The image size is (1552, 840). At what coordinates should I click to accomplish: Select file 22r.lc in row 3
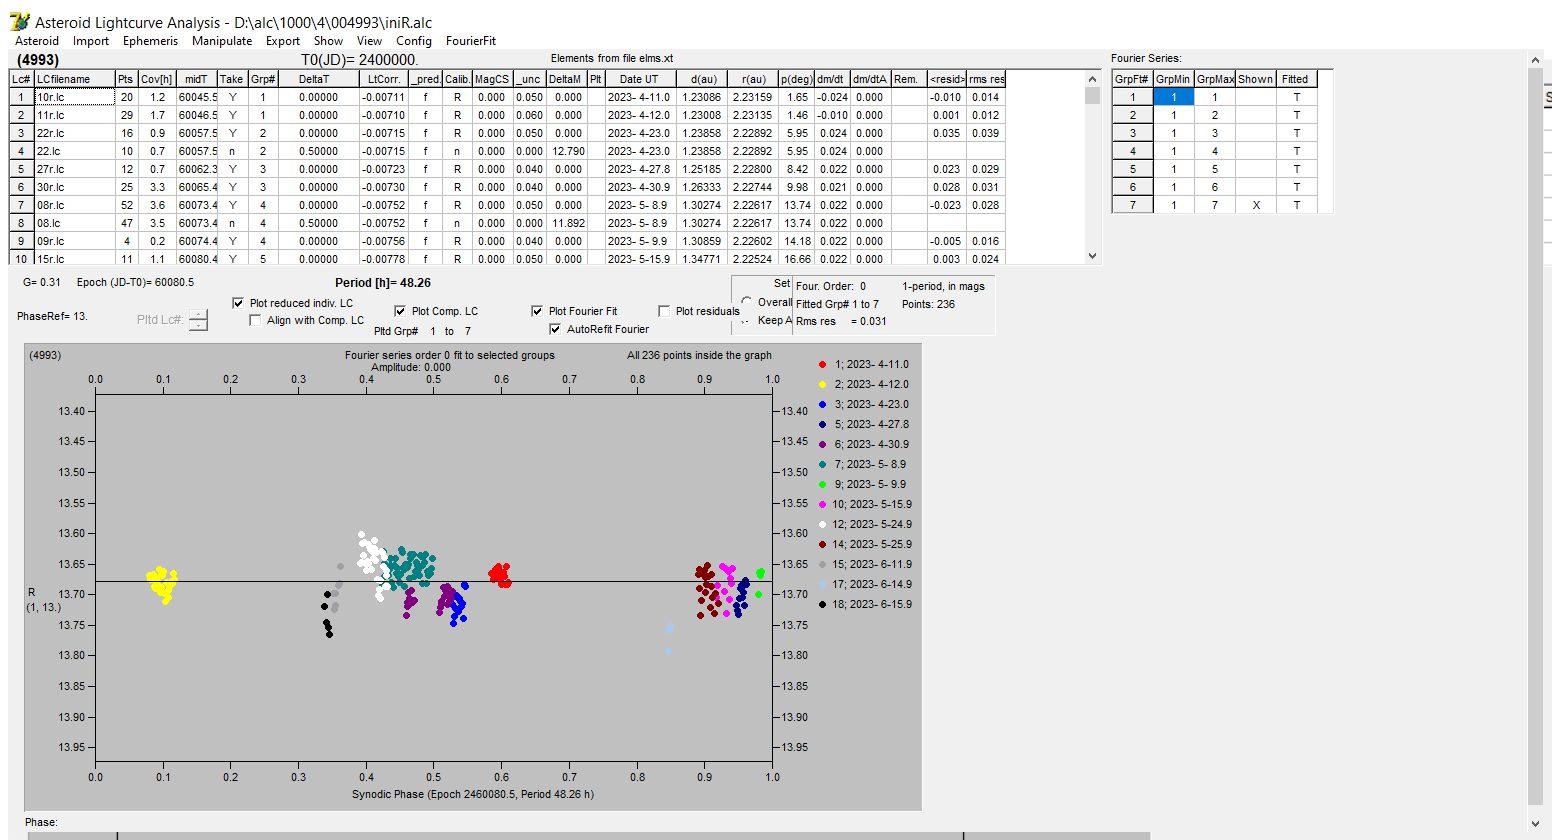[75, 133]
